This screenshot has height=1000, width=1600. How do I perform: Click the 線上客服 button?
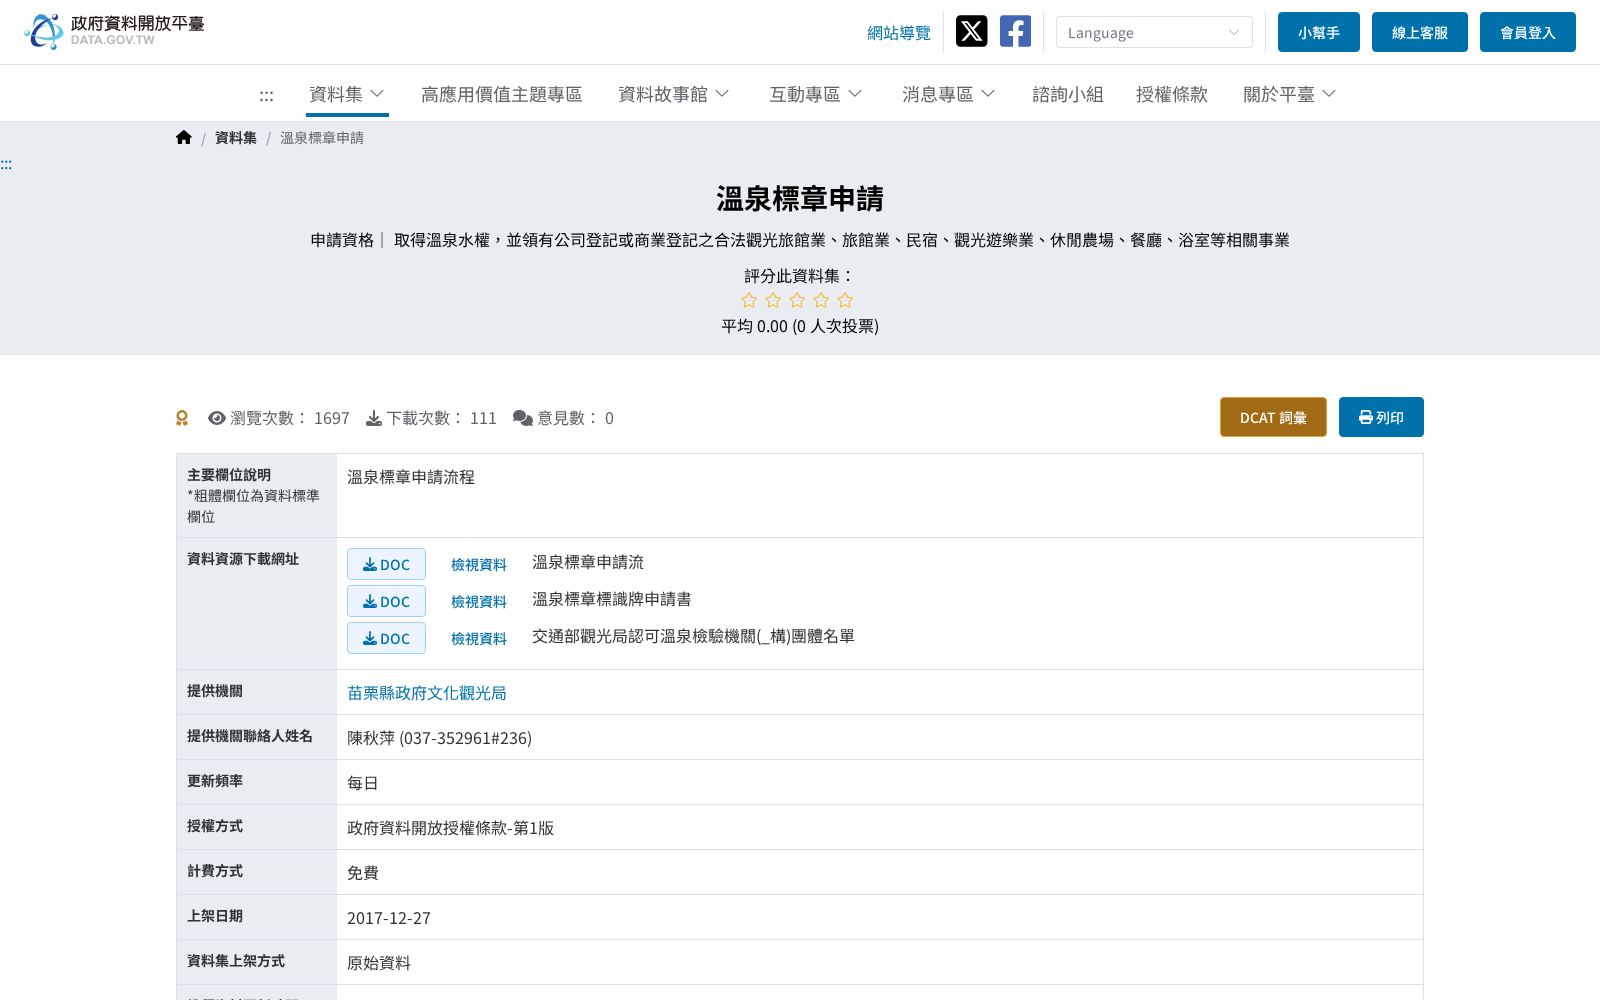1420,32
